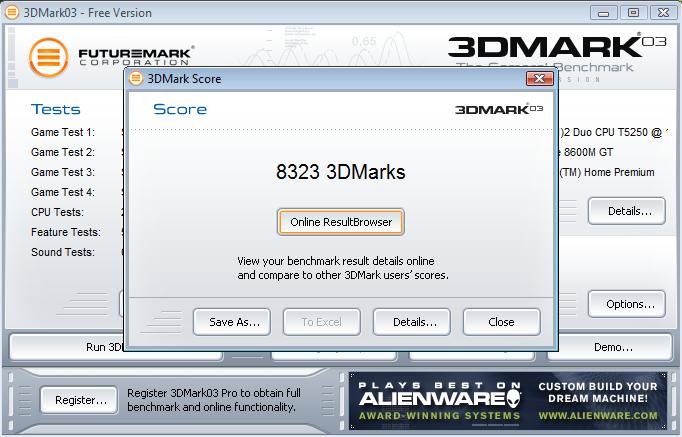Click the 'Score' heading in dialog
This screenshot has width=682, height=437.
tap(180, 109)
